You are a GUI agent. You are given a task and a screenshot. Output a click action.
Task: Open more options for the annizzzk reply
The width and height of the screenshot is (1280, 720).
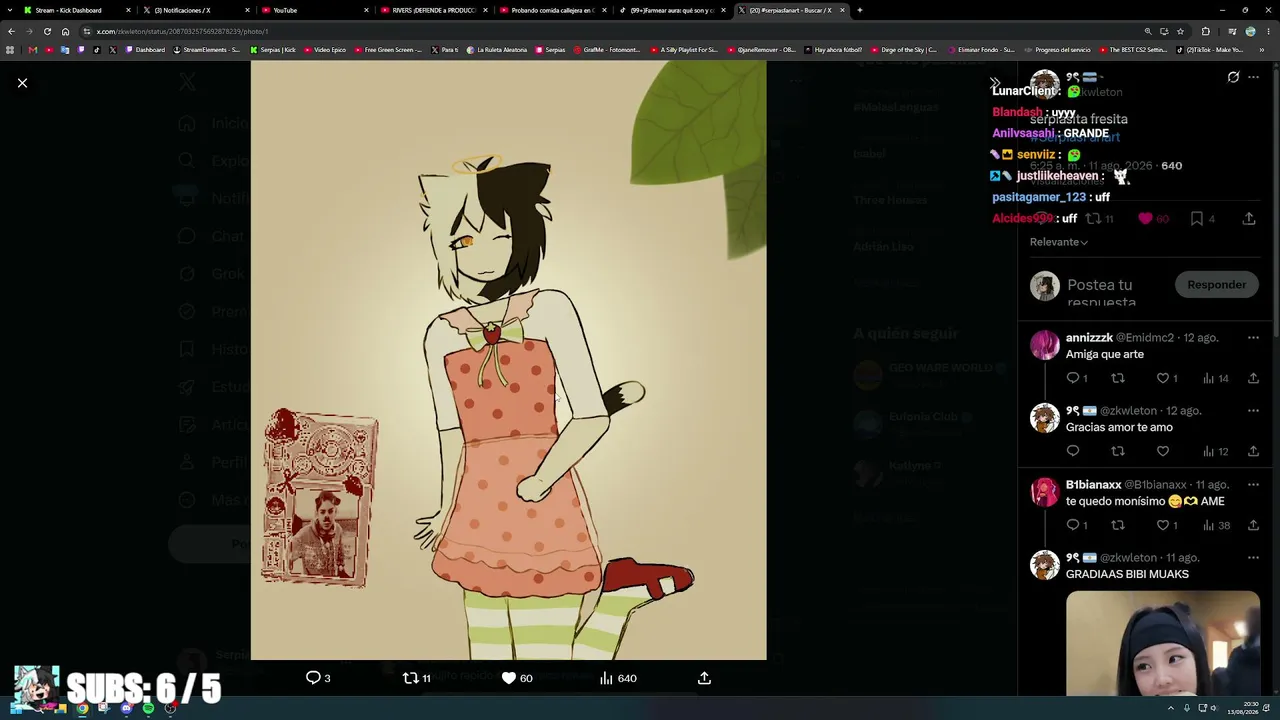coord(1253,338)
